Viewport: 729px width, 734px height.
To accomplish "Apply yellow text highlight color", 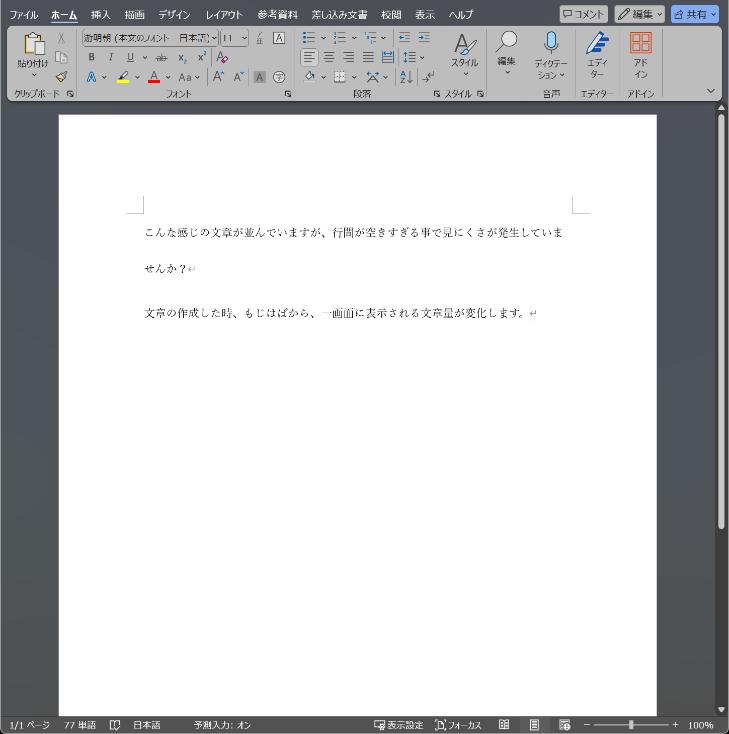I will pos(123,77).
